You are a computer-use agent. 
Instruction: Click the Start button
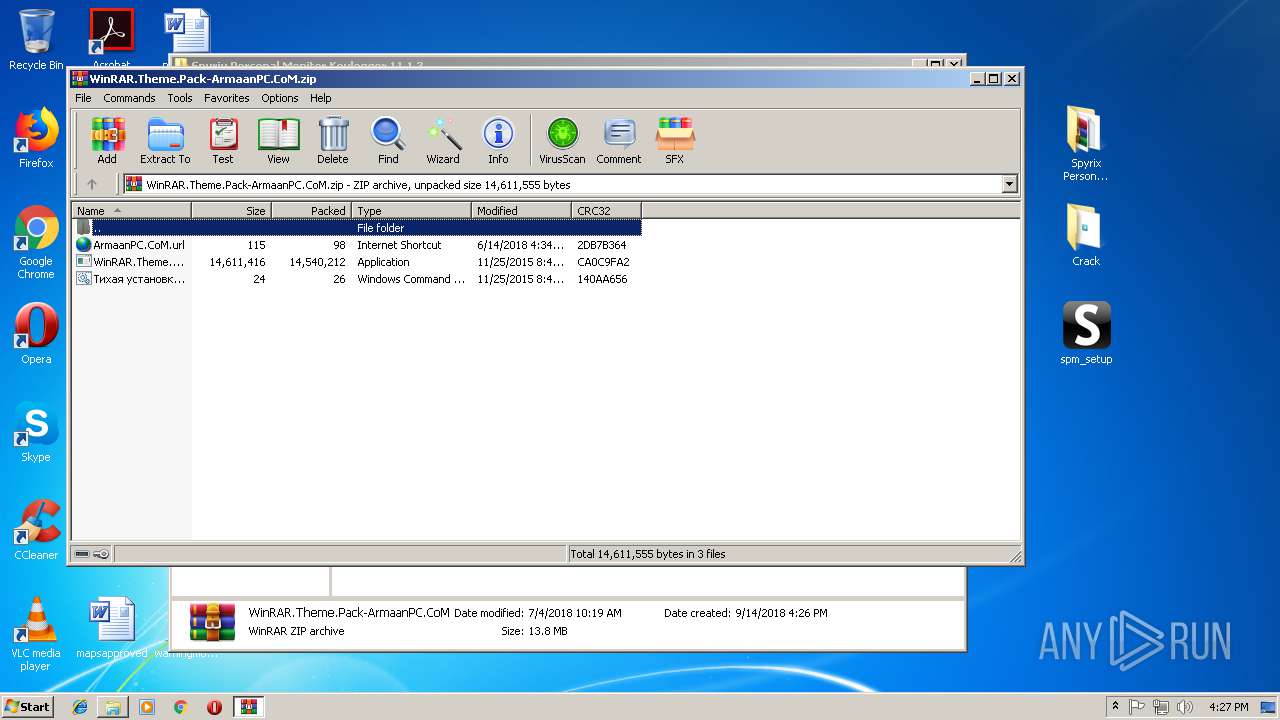tap(27, 706)
